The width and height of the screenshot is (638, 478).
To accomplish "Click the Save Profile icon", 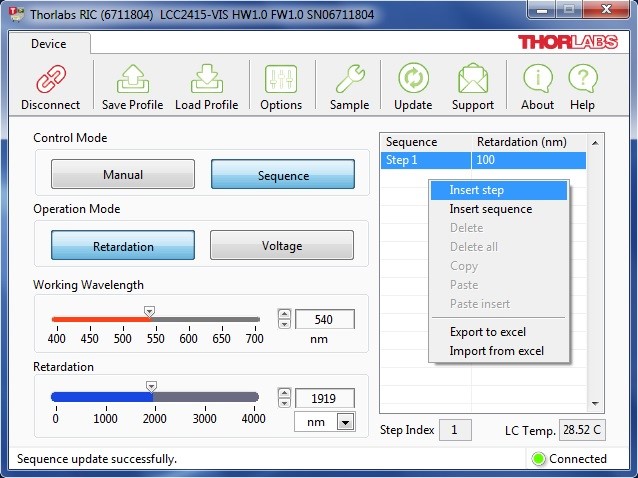I will 132,79.
